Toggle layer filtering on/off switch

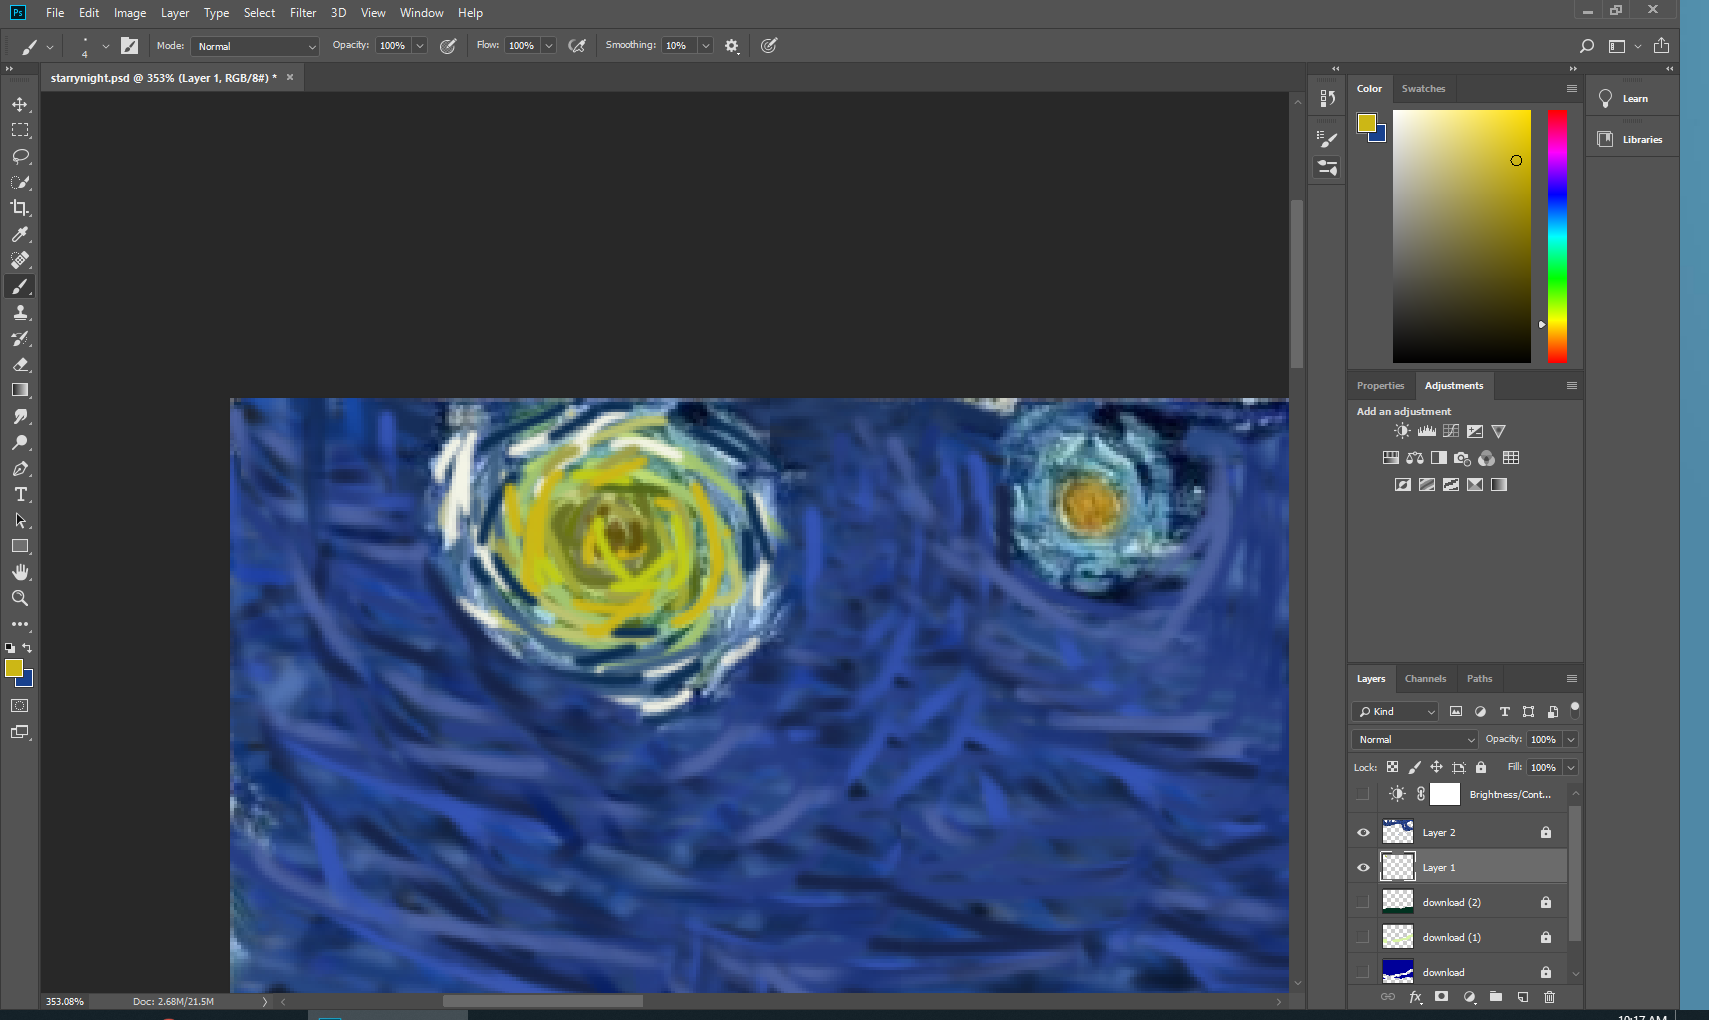click(1575, 710)
